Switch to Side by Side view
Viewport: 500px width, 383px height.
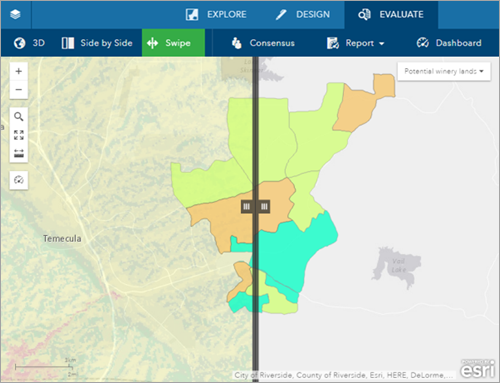point(97,43)
